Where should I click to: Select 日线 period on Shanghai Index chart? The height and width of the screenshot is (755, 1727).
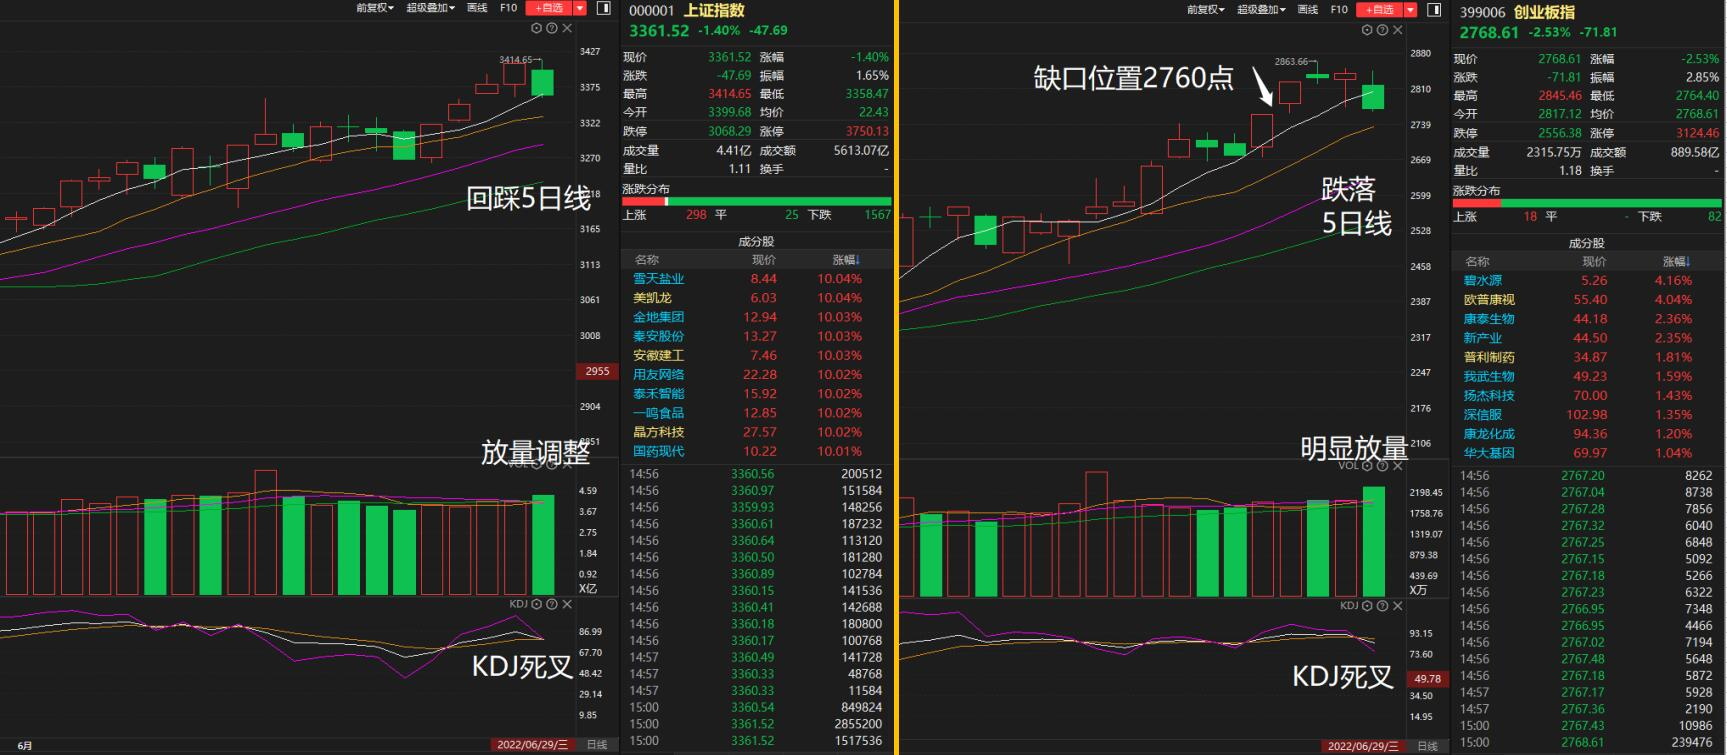coord(597,745)
